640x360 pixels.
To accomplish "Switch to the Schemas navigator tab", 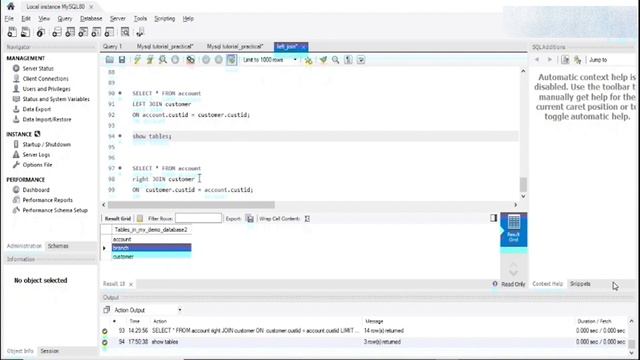I will click(58, 246).
